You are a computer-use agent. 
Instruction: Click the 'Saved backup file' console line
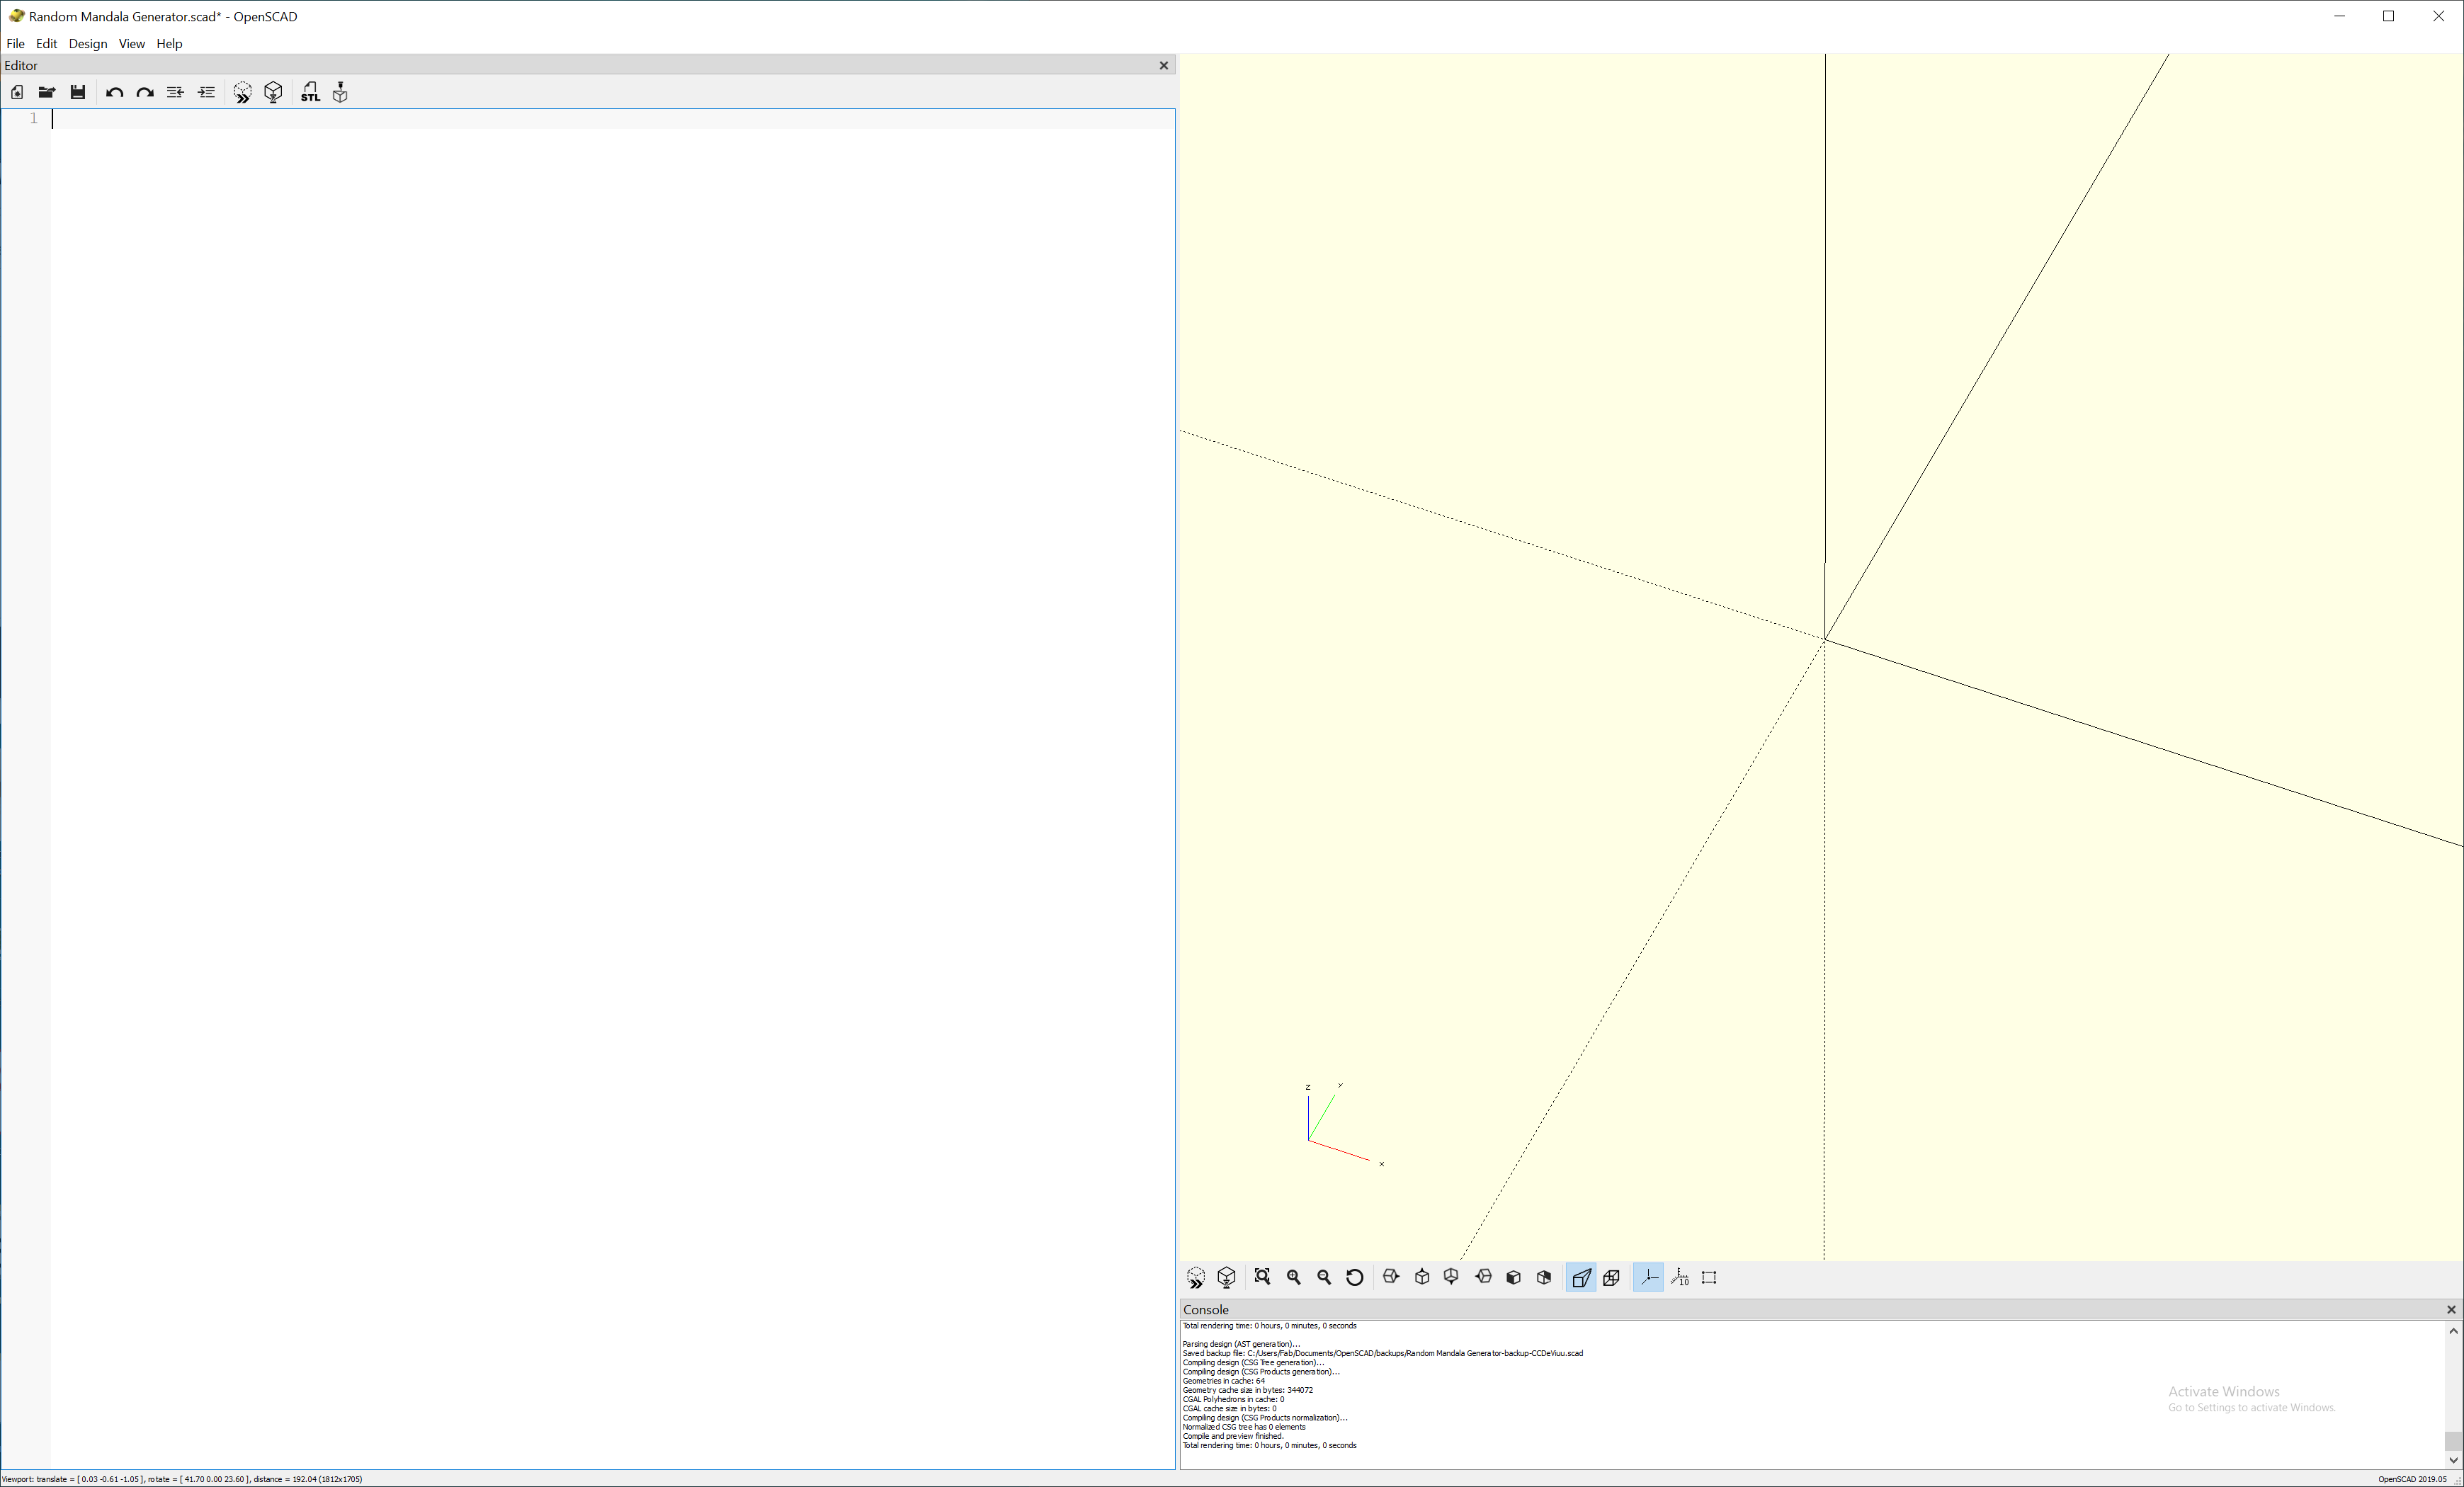(x=1383, y=1353)
